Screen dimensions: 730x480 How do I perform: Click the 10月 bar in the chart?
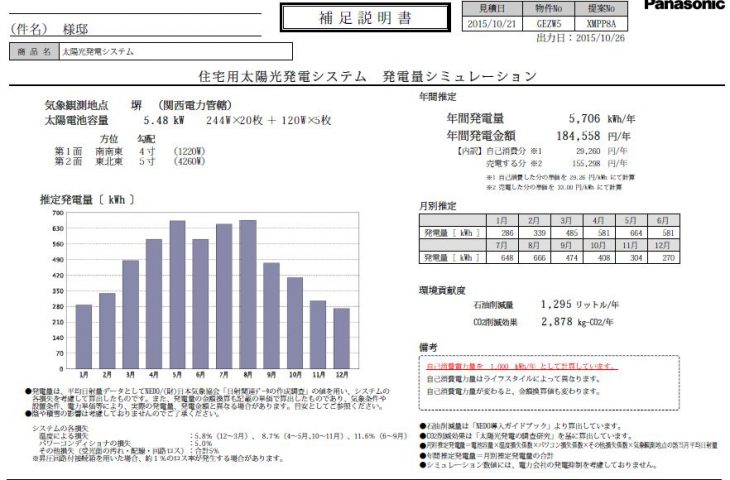pyautogui.click(x=295, y=323)
